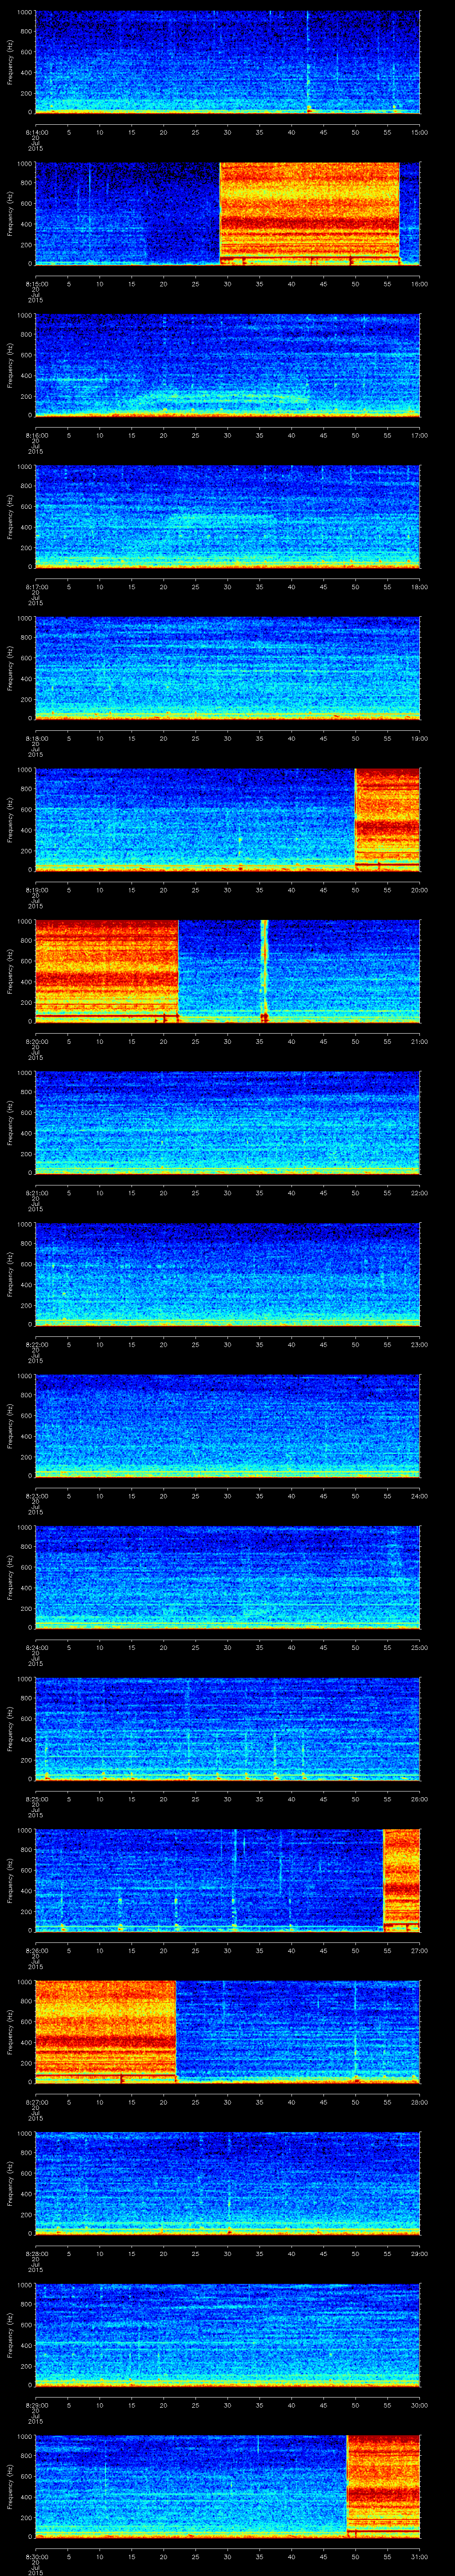This screenshot has width=455, height=2576.
Task: Click the 15:00 end-time label
Action: tap(419, 131)
